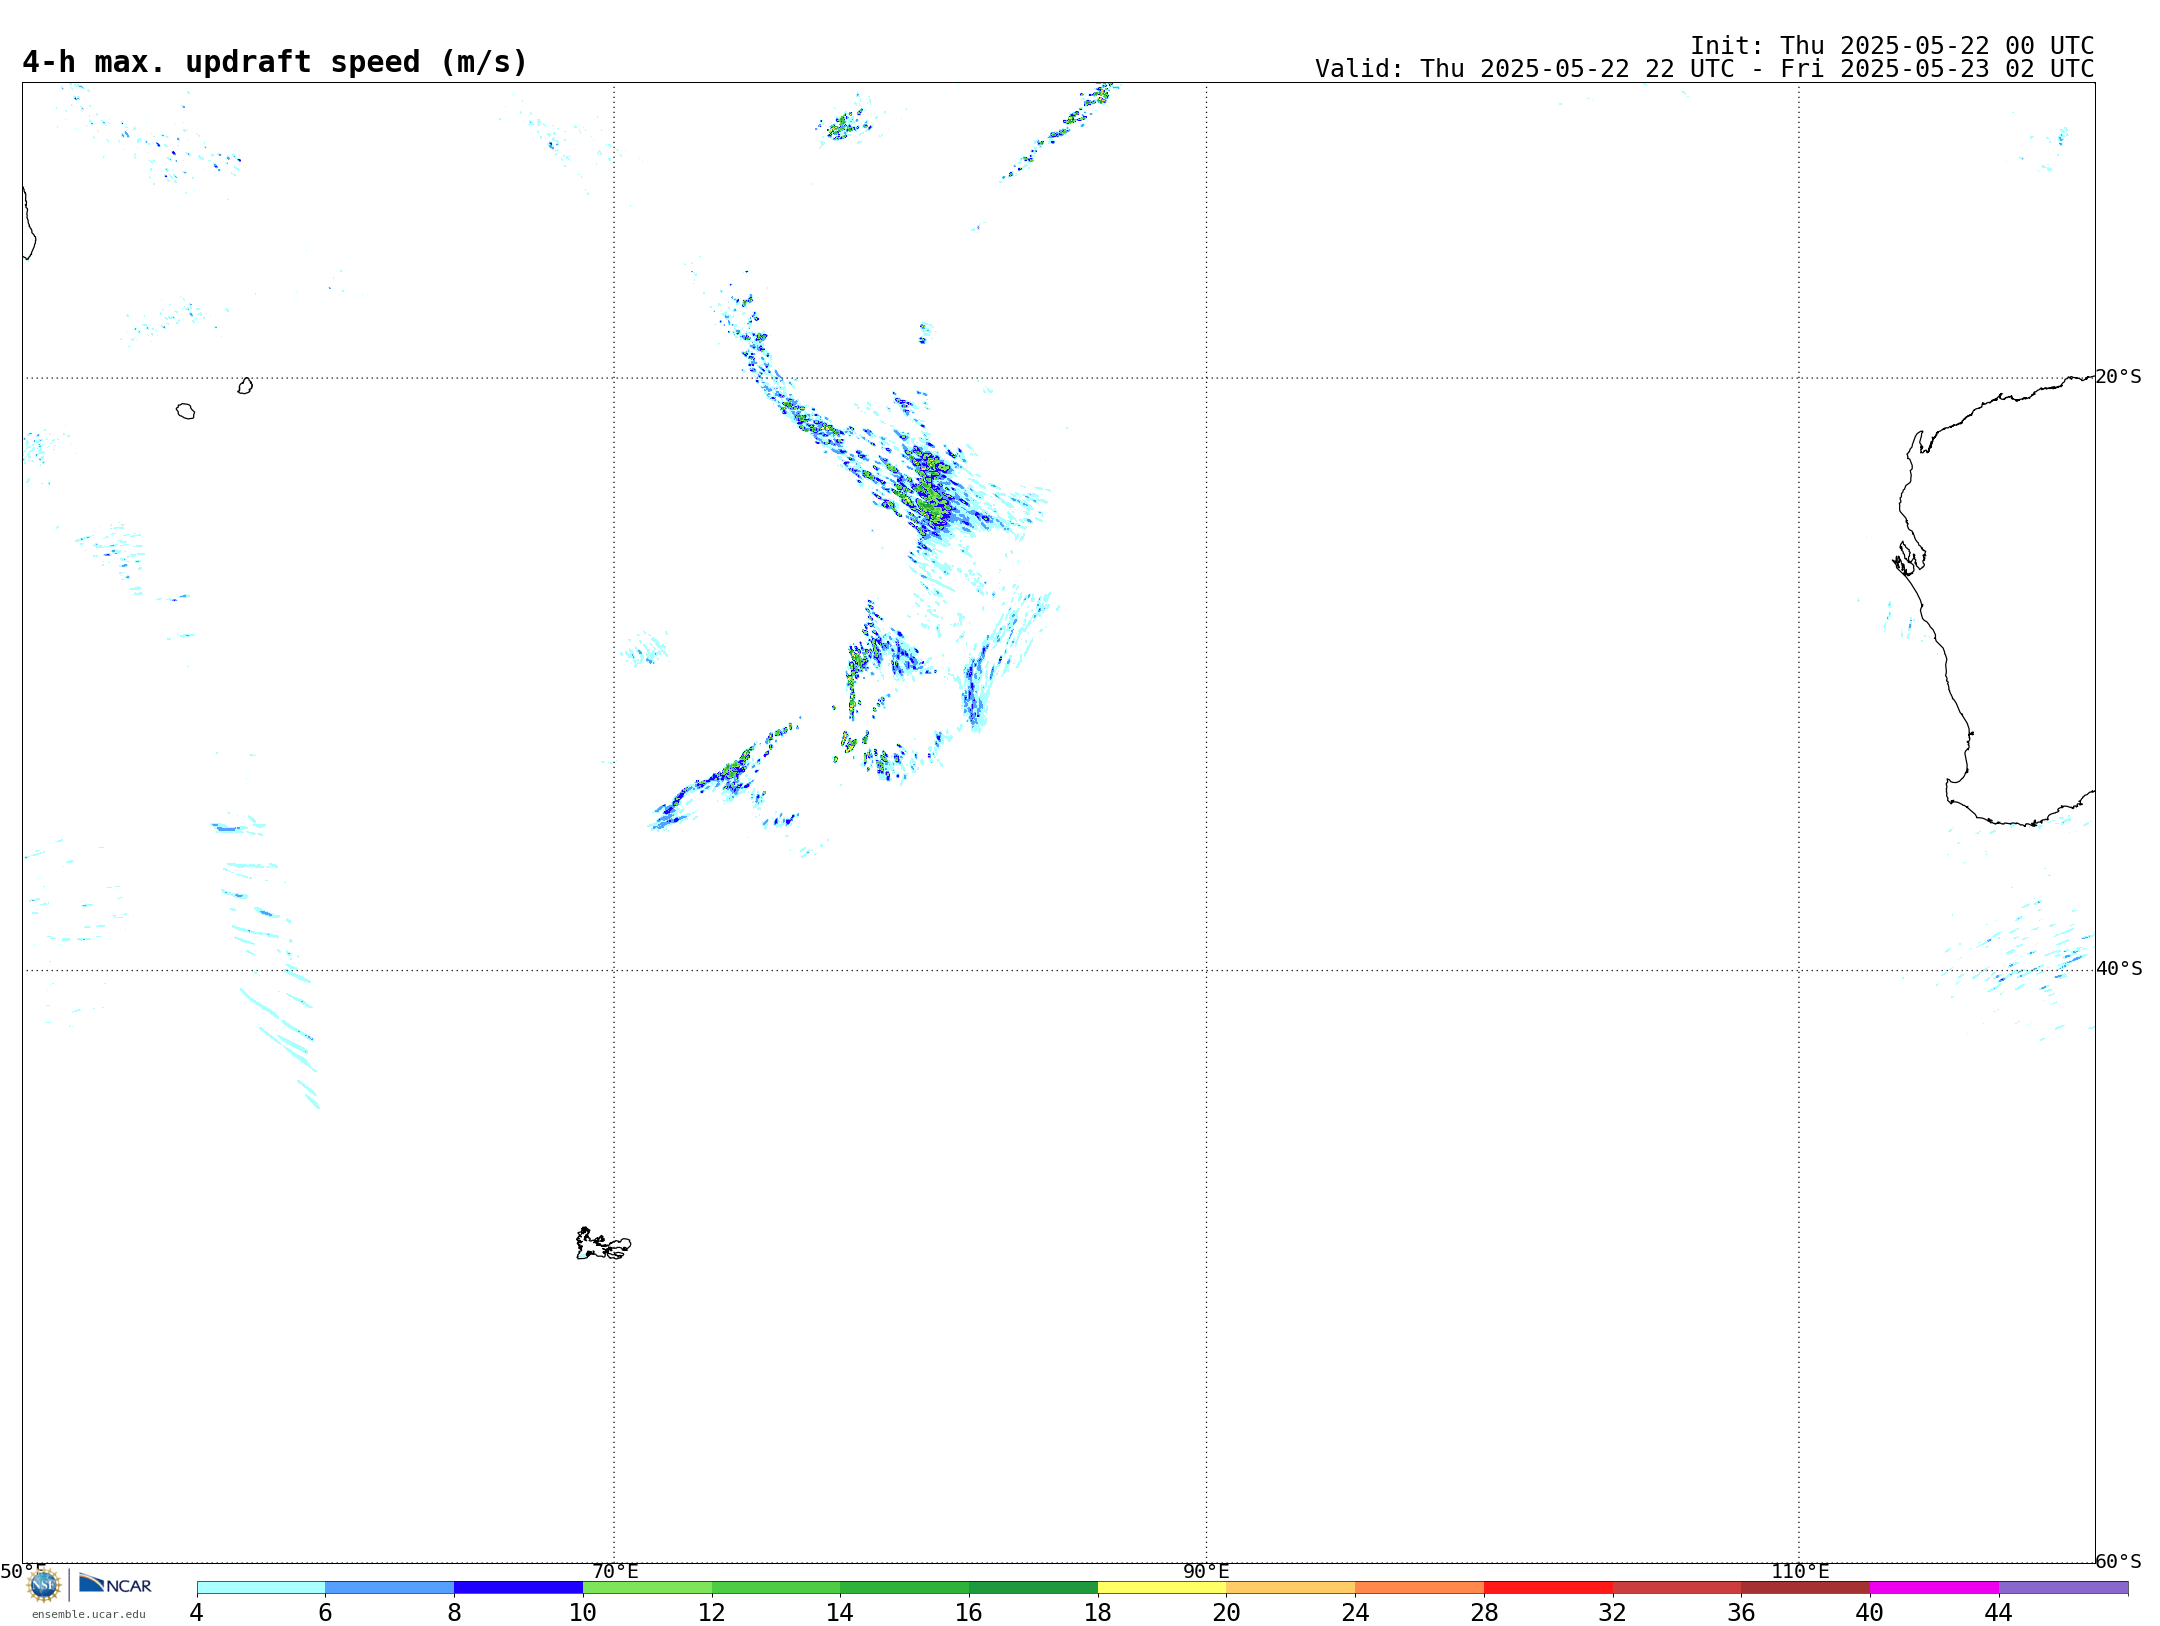Select the medium blue 6–8 m/s swatch

[x=390, y=1587]
